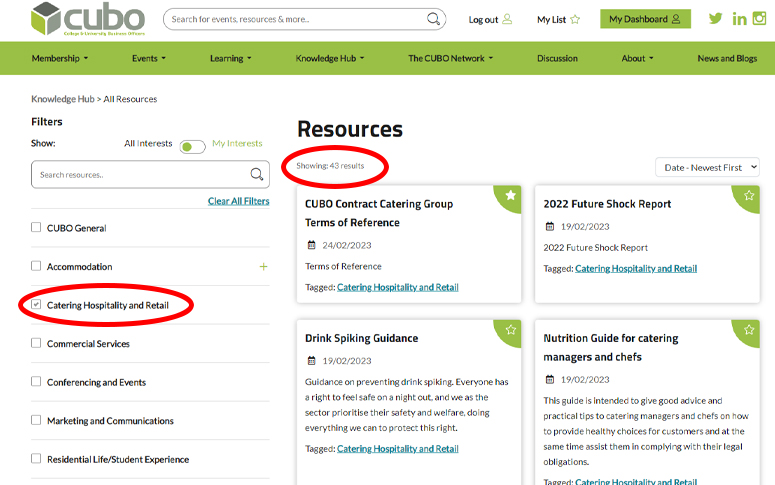Star the Nutrition Guide card
This screenshot has width=775, height=485.
point(749,329)
